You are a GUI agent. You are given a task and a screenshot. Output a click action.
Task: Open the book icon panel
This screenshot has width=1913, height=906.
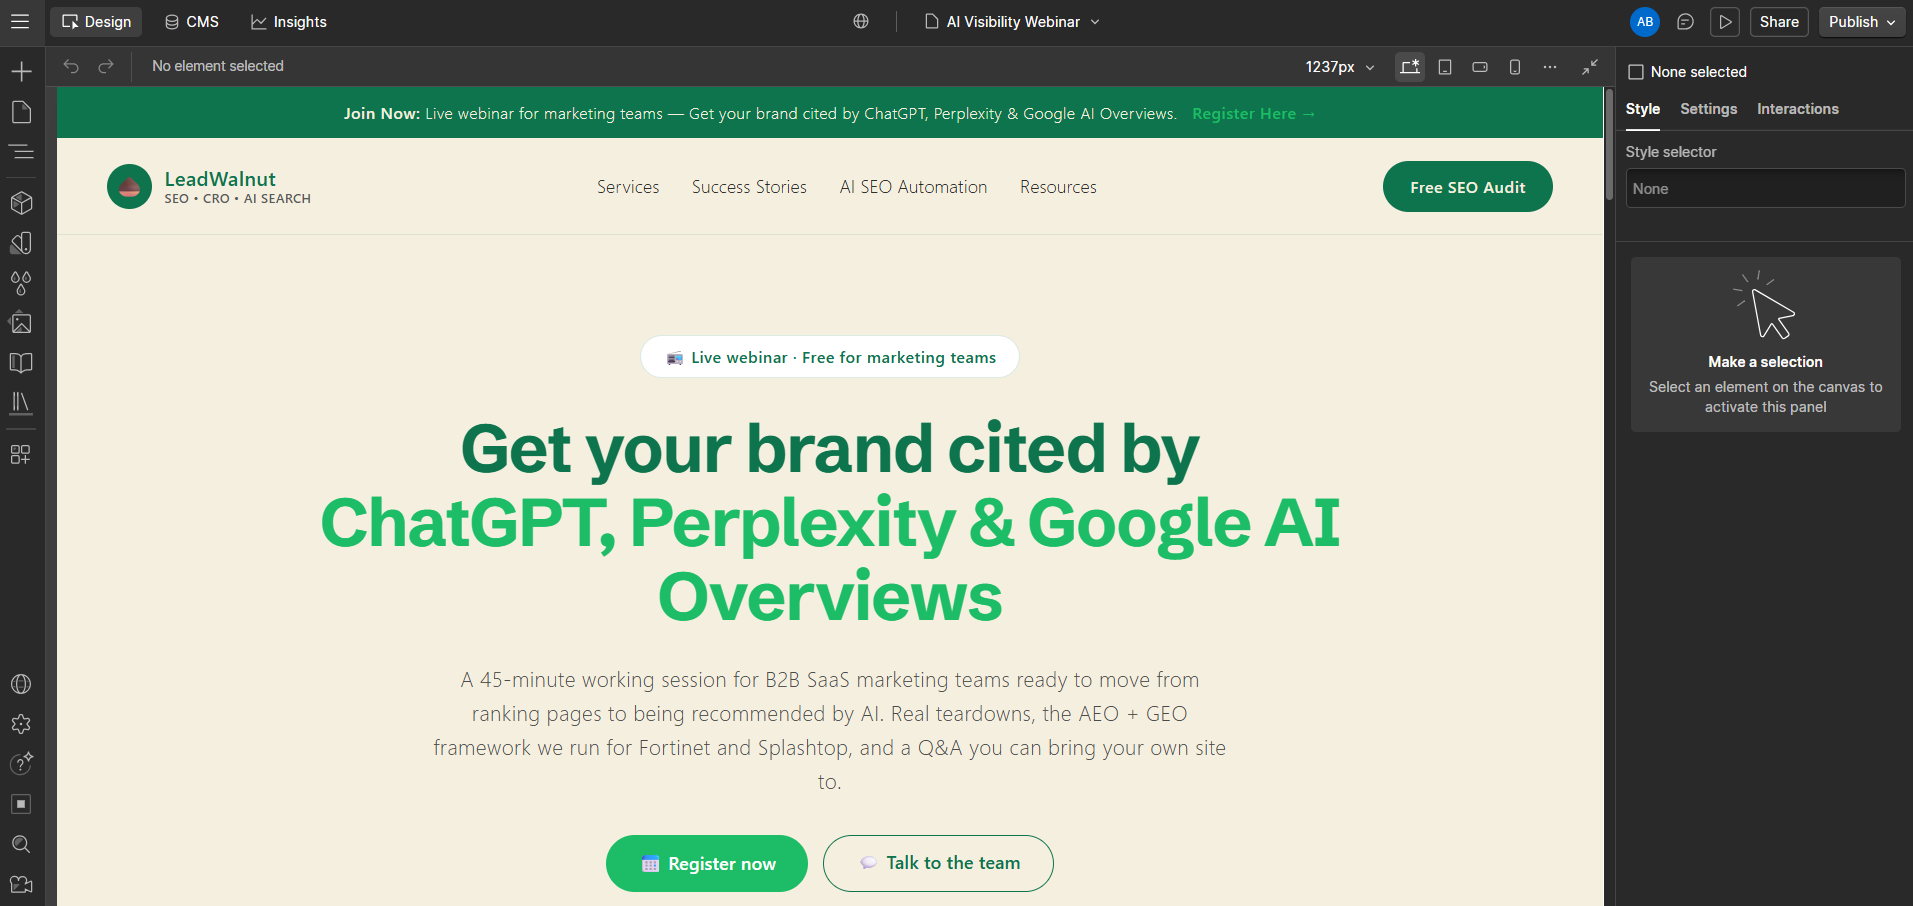[21, 363]
